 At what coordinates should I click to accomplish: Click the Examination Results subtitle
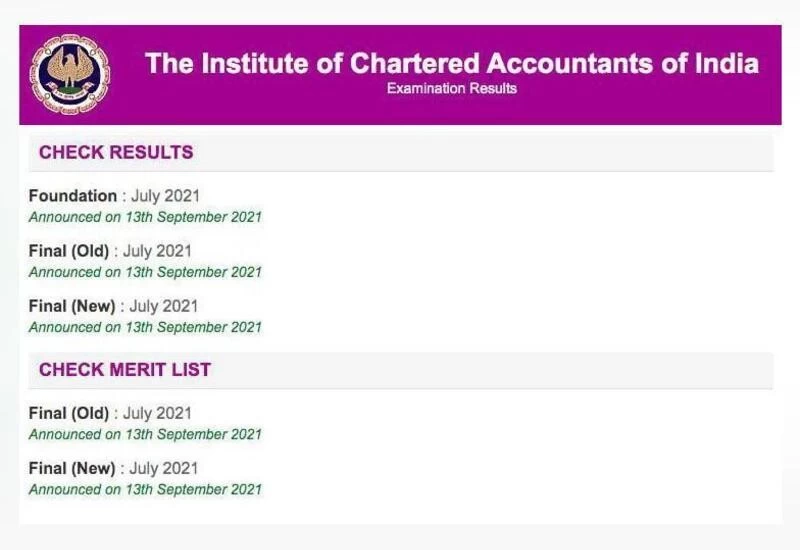(452, 89)
